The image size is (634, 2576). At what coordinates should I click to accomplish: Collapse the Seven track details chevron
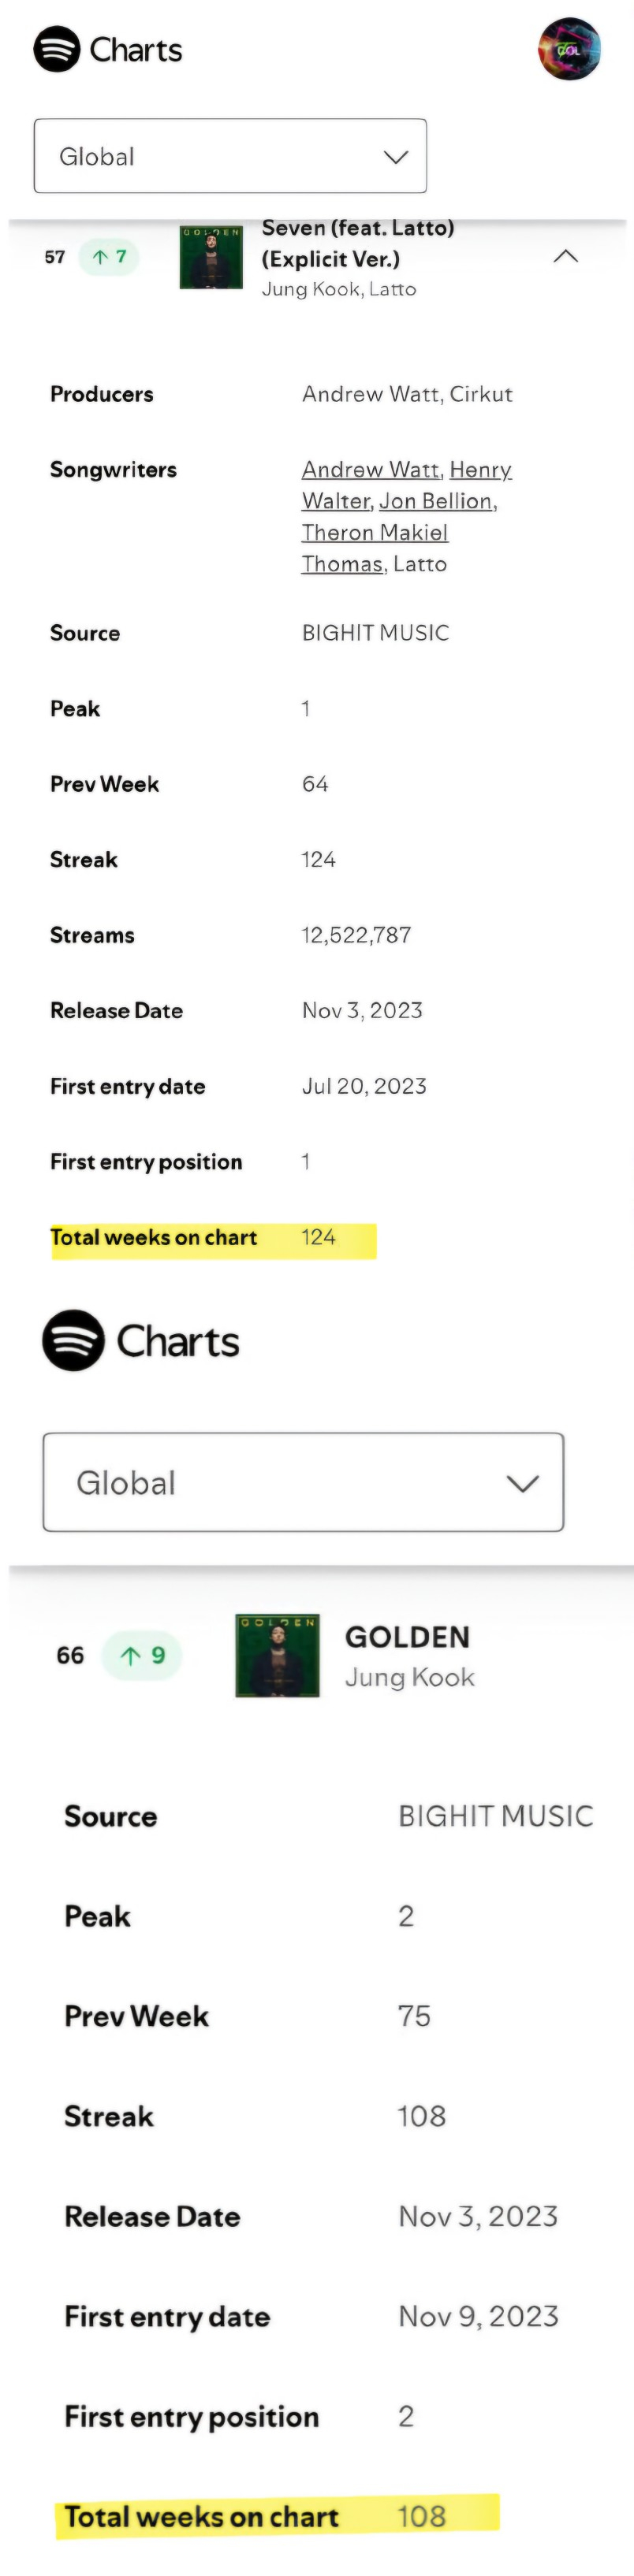tap(566, 256)
